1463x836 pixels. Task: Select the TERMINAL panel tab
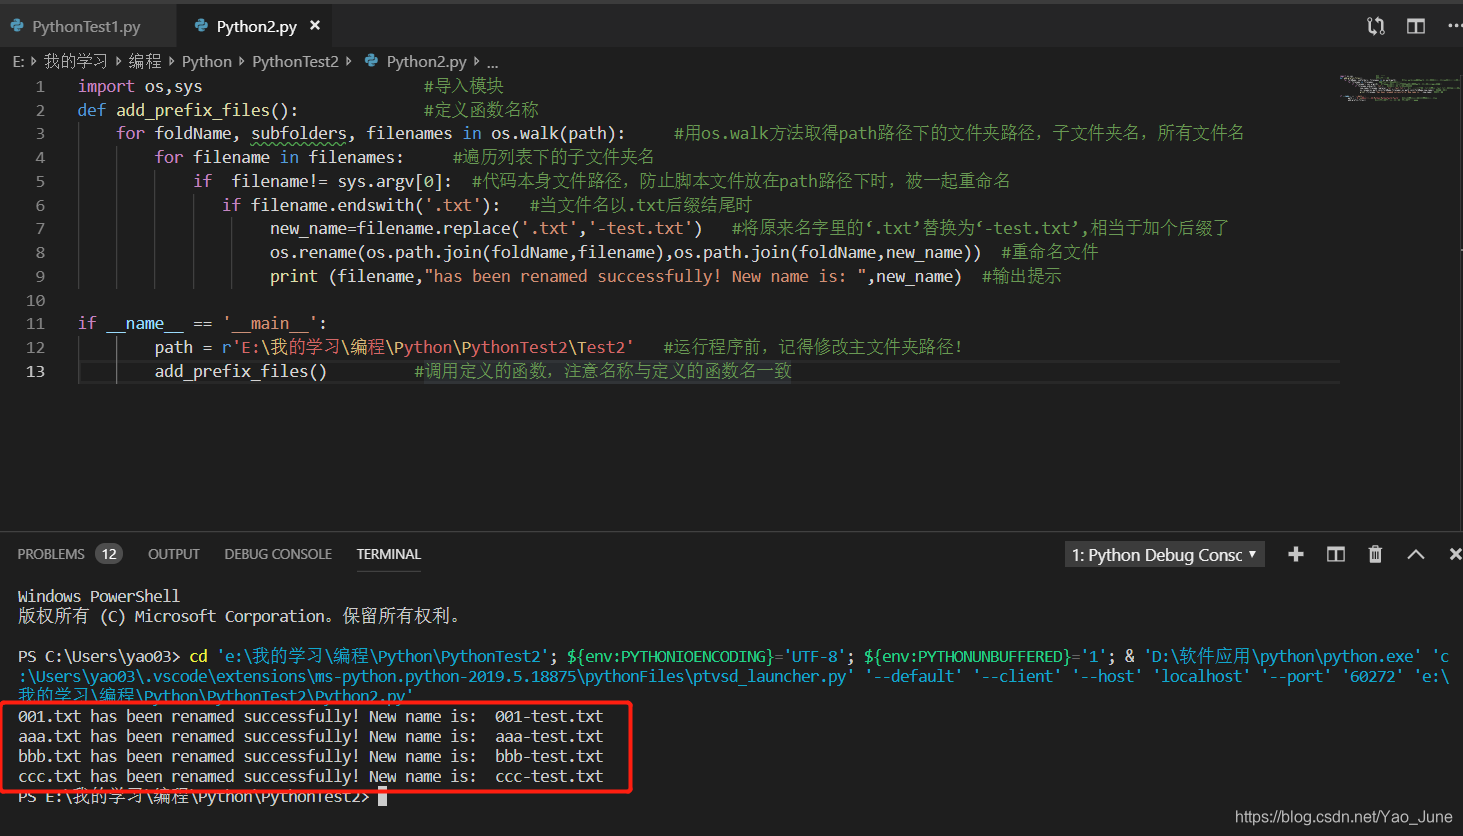pos(389,554)
